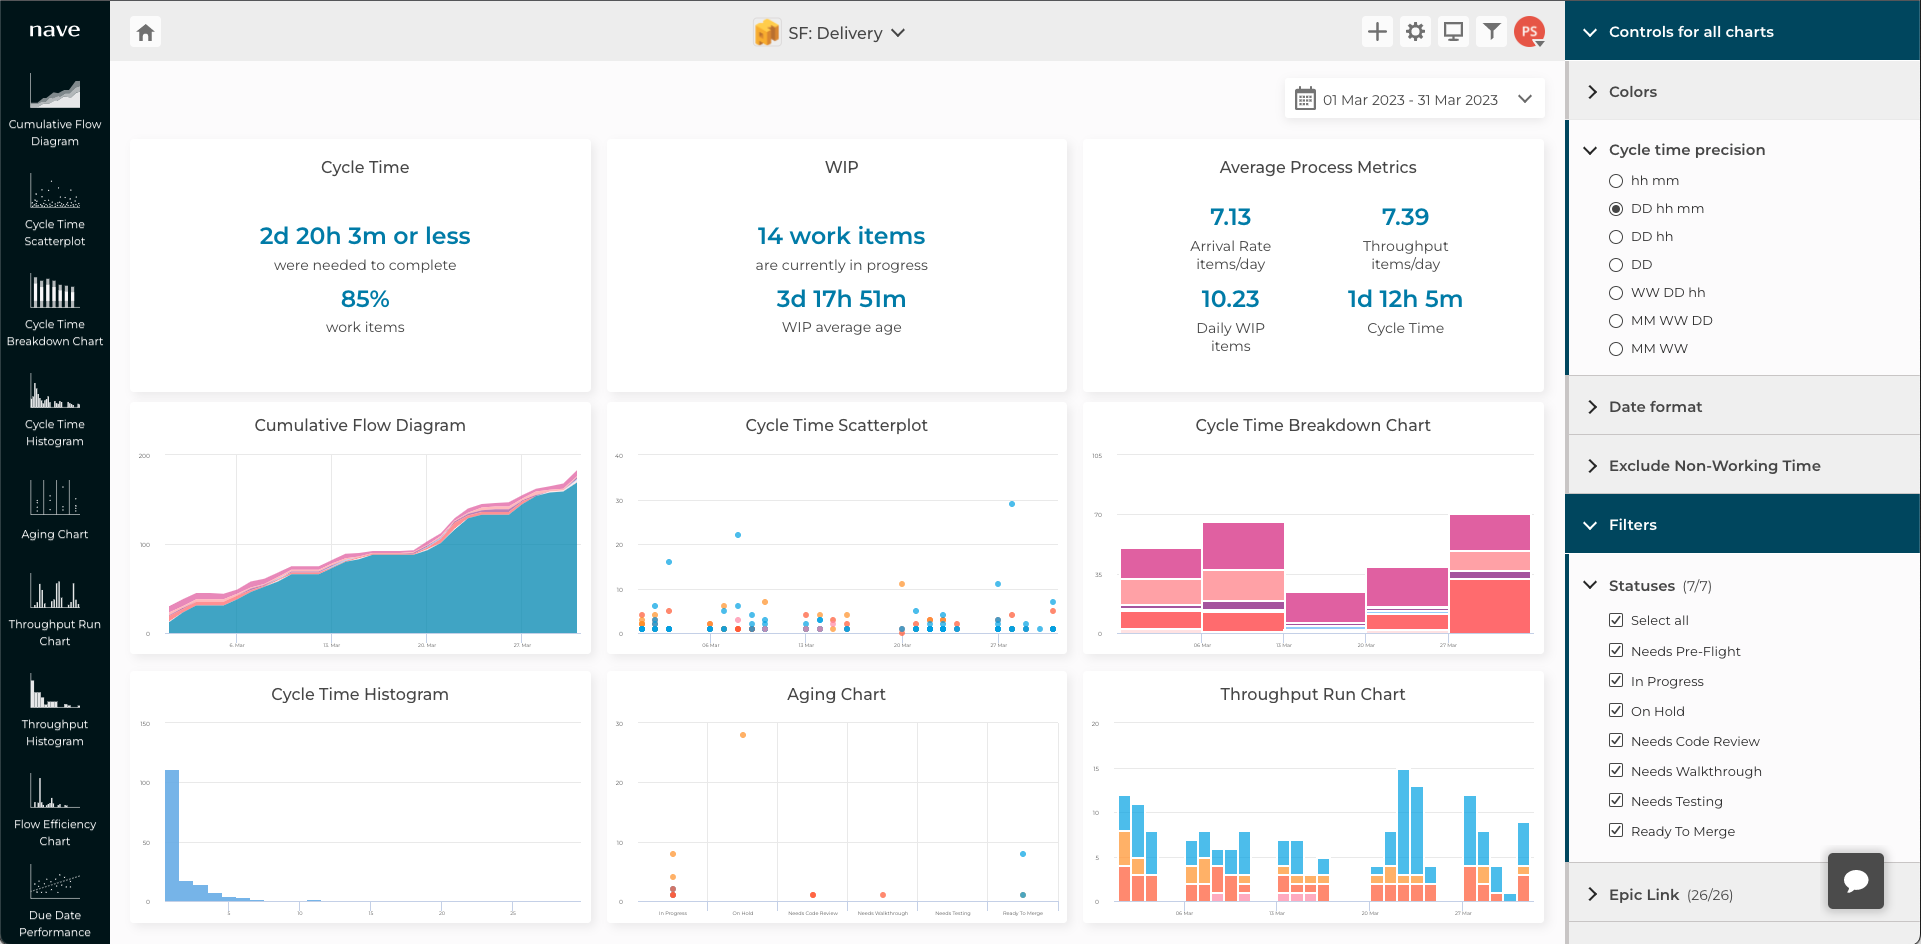The height and width of the screenshot is (944, 1921).
Task: Open Cycle Time Scatterplot in sidebar
Action: (x=55, y=210)
